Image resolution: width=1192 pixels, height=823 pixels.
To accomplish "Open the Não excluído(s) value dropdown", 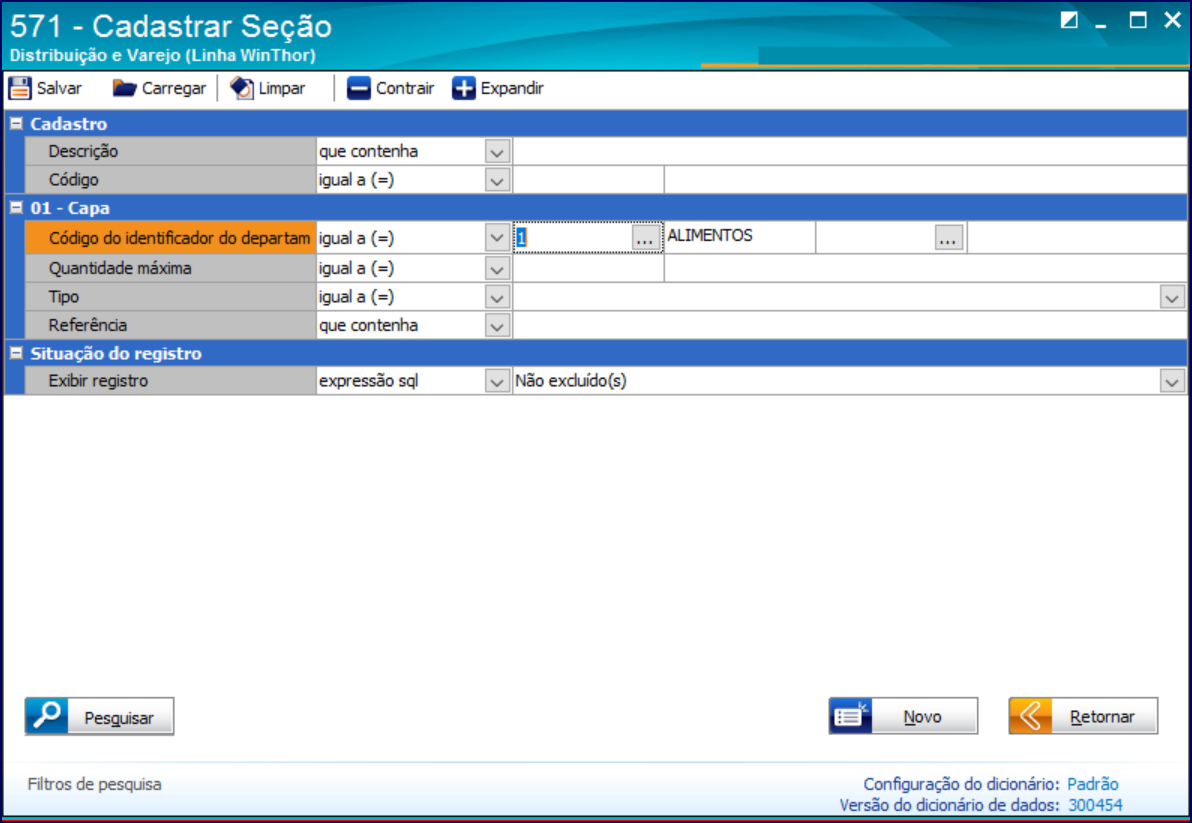I will point(1171,381).
